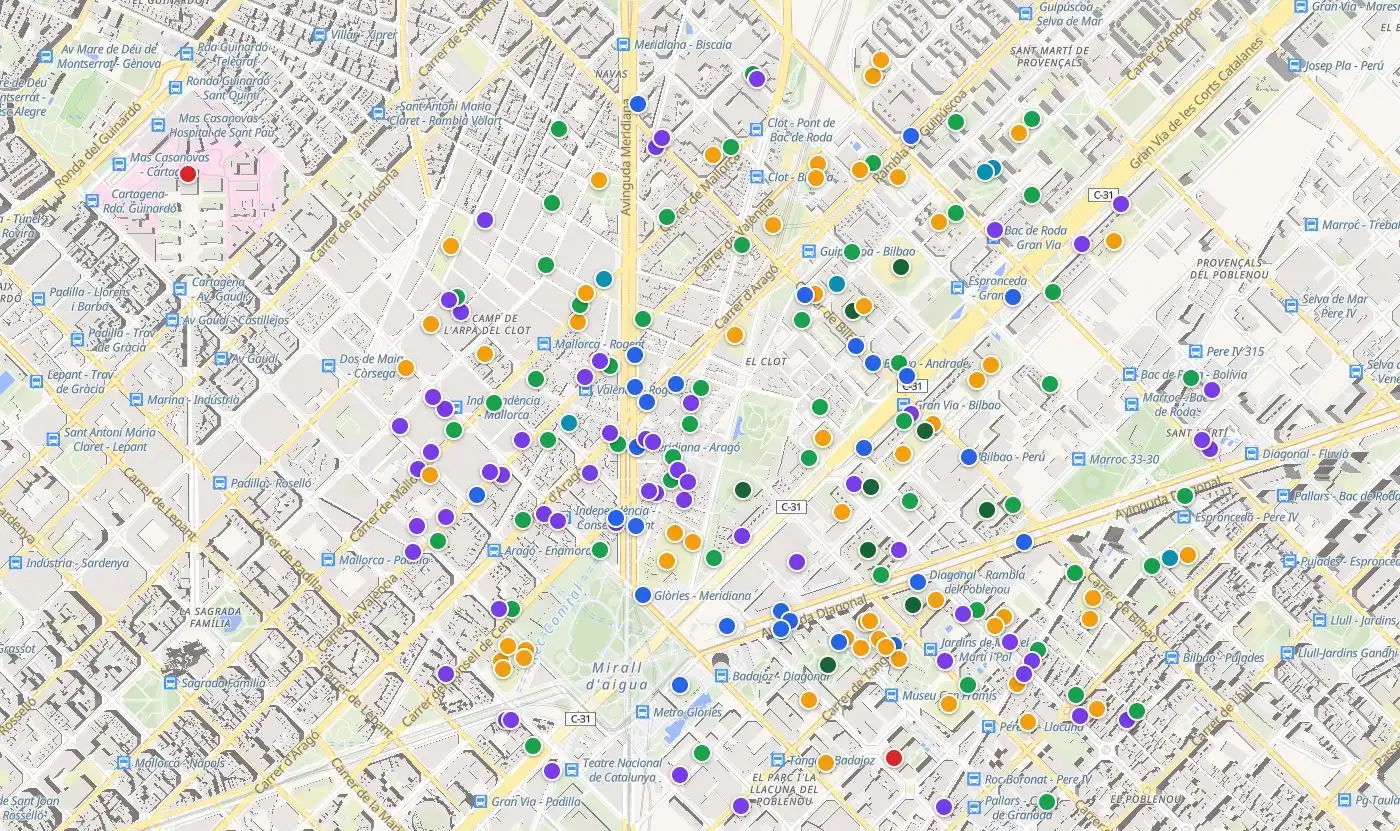This screenshot has width=1400, height=831.
Task: Click the Marroc 33-30 stop icon
Action: 1076,459
